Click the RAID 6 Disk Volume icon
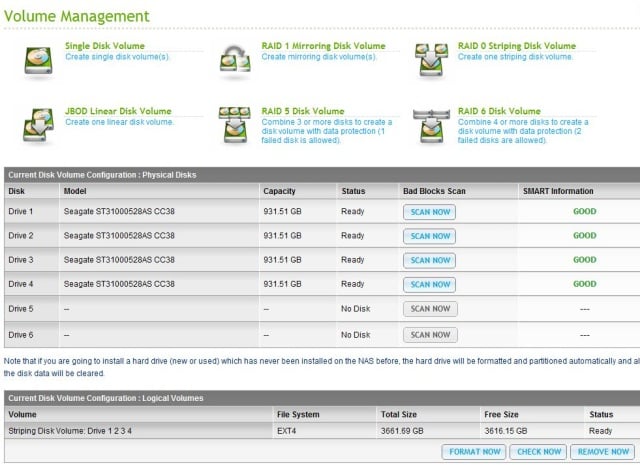Viewport: 640px width, 465px height. (431, 125)
